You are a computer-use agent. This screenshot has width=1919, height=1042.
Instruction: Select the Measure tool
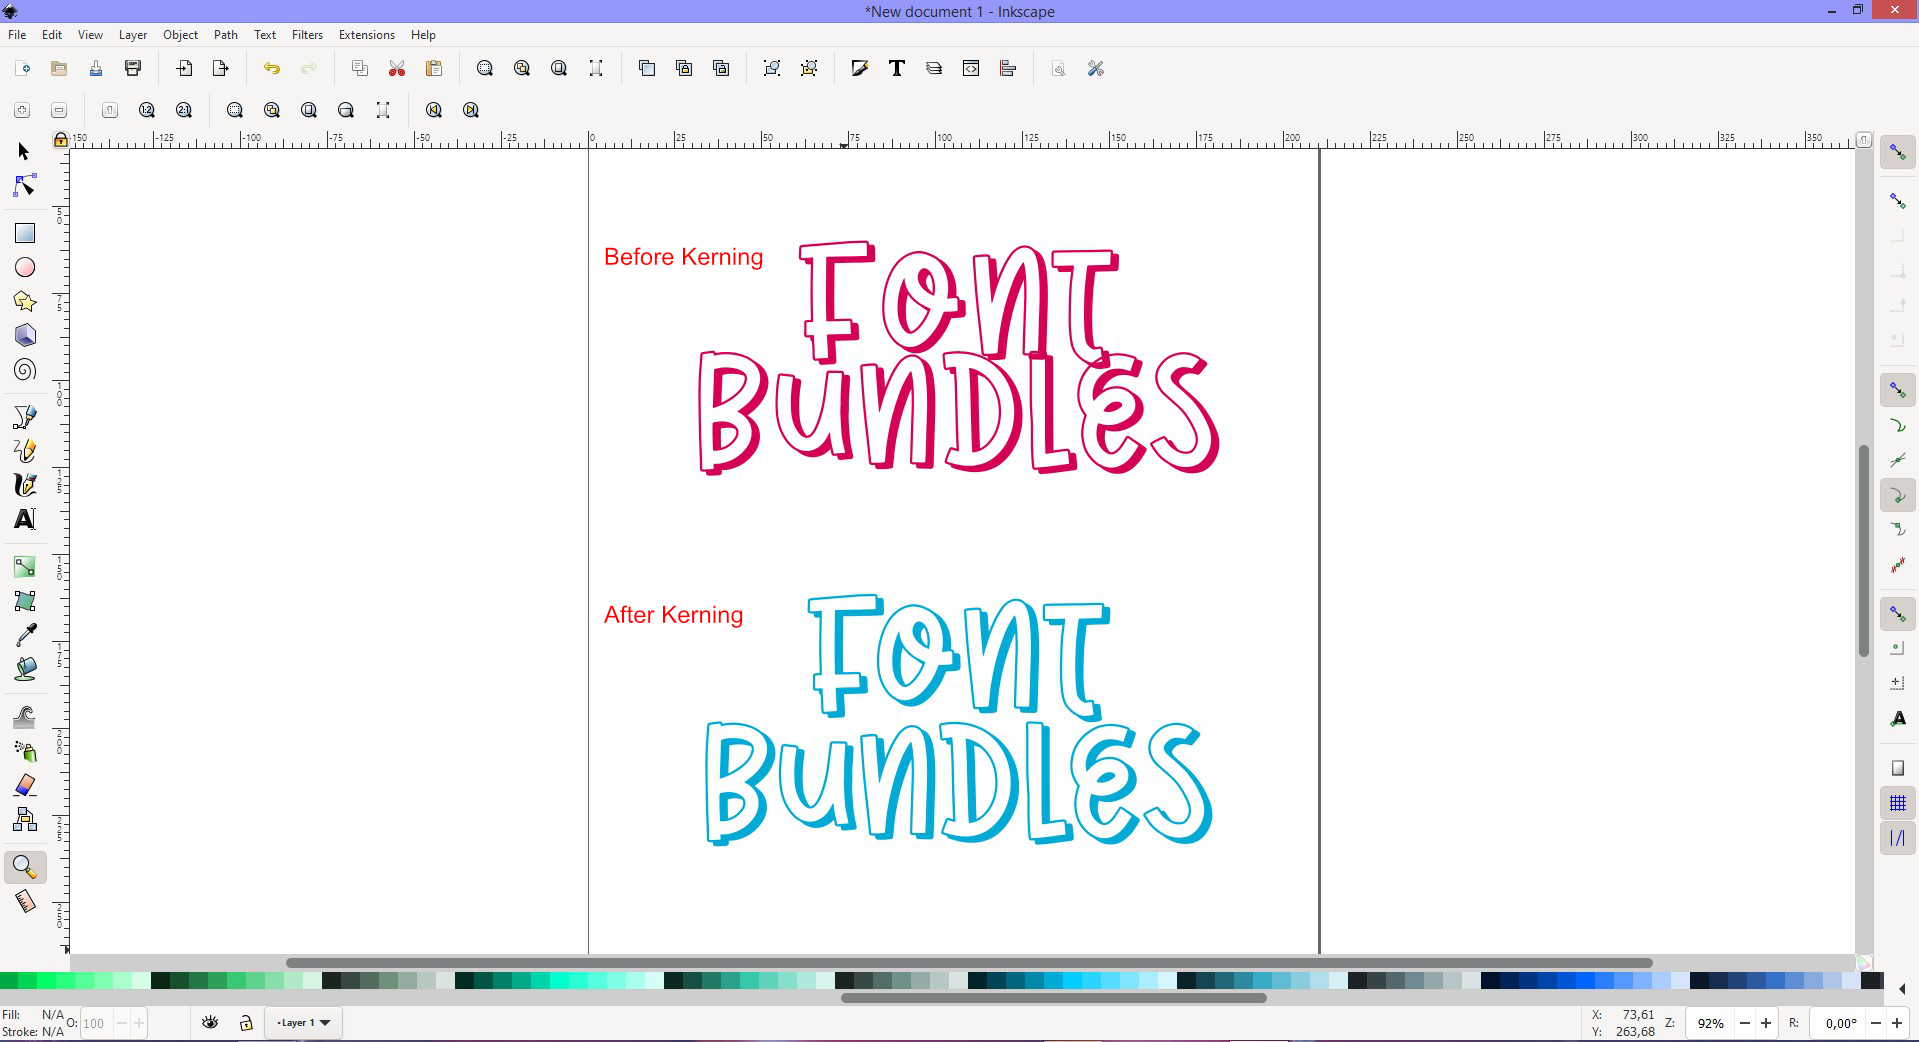[25, 901]
